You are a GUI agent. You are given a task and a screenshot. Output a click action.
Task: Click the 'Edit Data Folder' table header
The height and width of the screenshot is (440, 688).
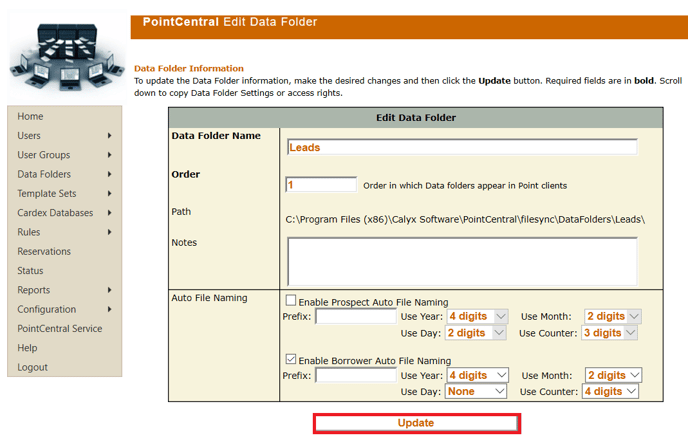[416, 118]
